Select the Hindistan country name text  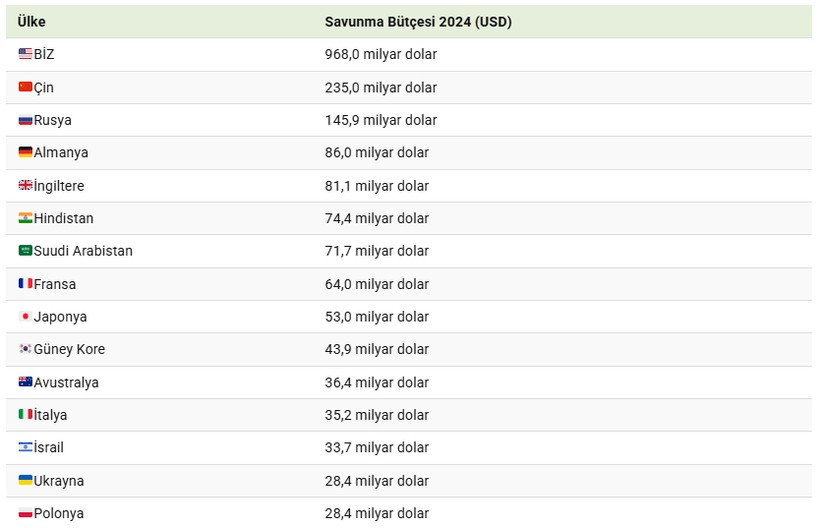(63, 219)
